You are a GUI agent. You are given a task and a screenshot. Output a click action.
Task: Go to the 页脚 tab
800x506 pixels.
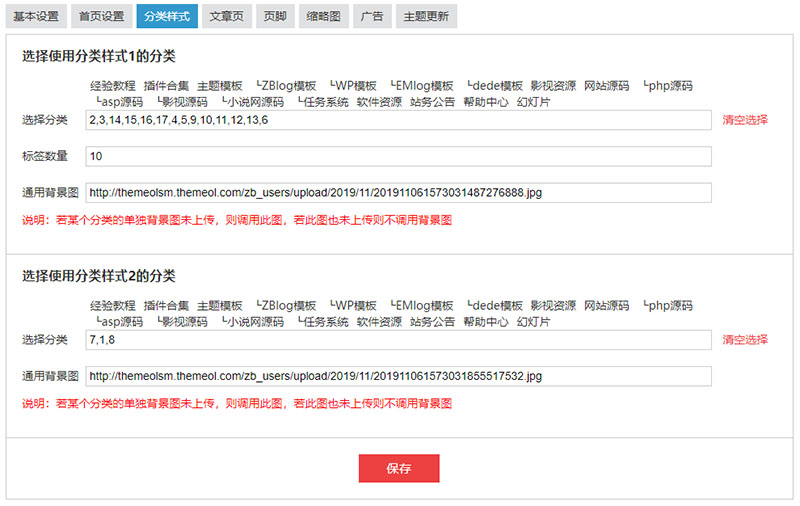(274, 17)
